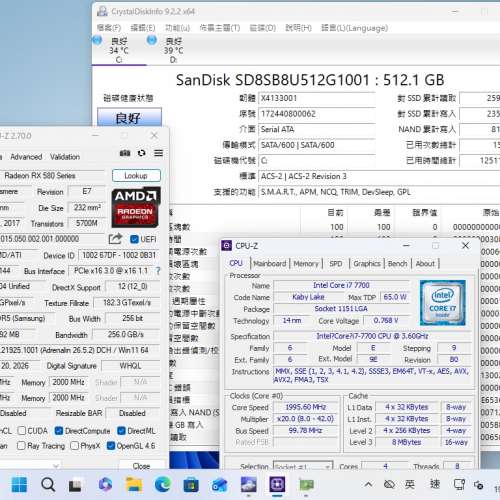
Task: Switch to CPU-Z purple taskbar icon
Action: (277, 484)
